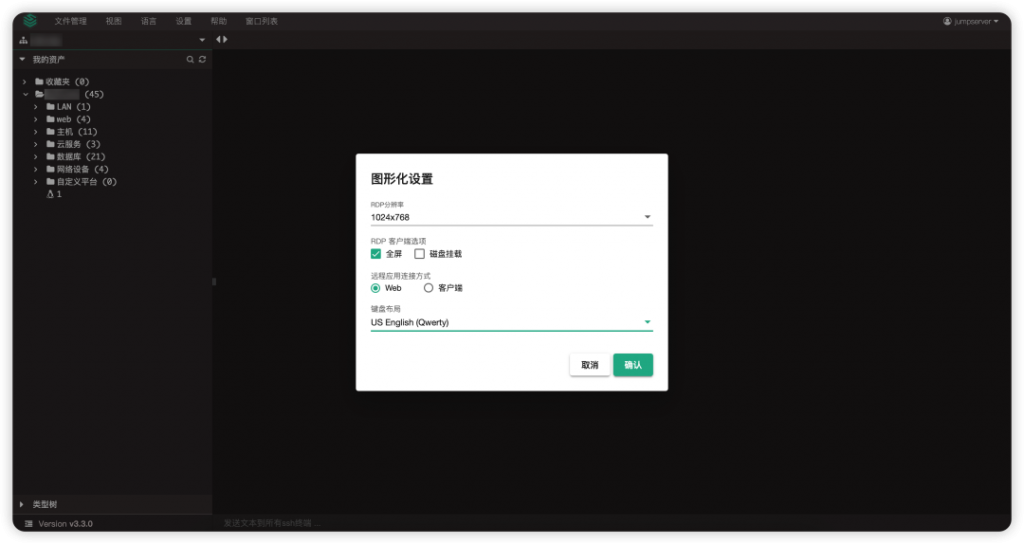
Task: Open the jumpserver user account dropdown
Action: [x=970, y=22]
